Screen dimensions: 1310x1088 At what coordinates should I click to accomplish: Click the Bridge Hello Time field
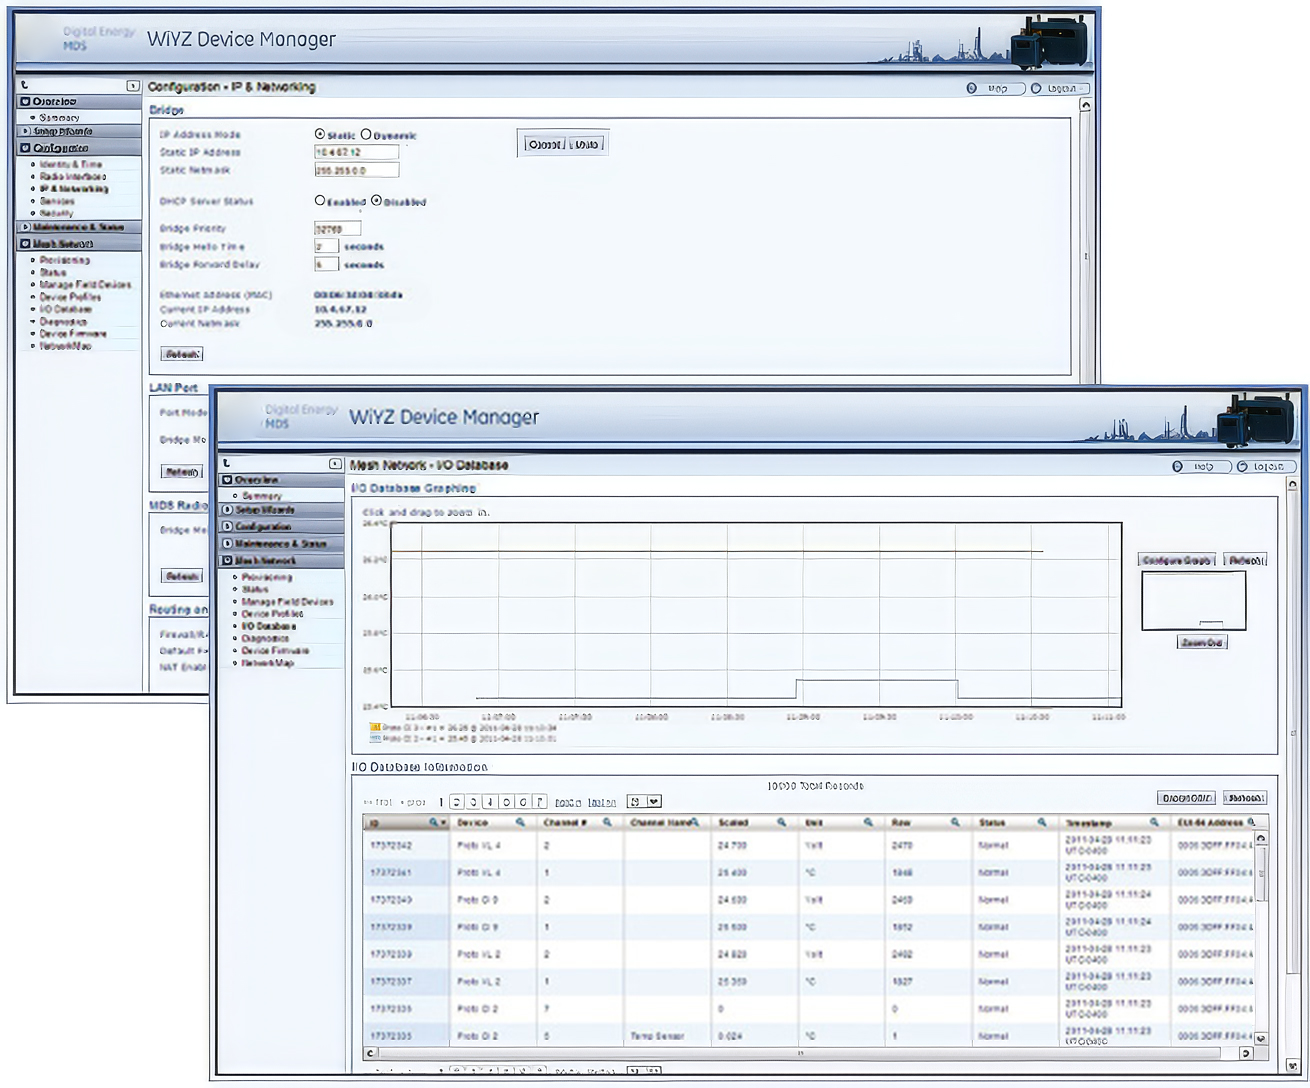coord(326,246)
